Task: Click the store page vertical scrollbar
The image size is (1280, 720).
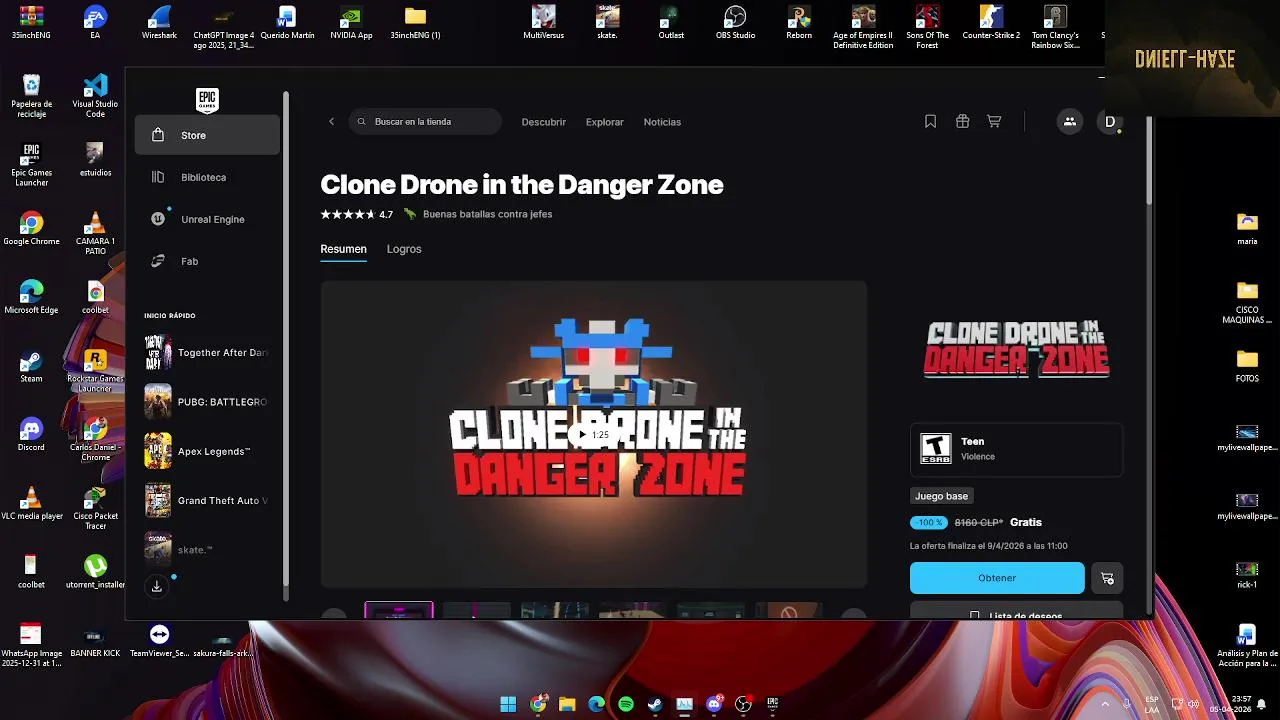Action: pyautogui.click(x=1149, y=160)
